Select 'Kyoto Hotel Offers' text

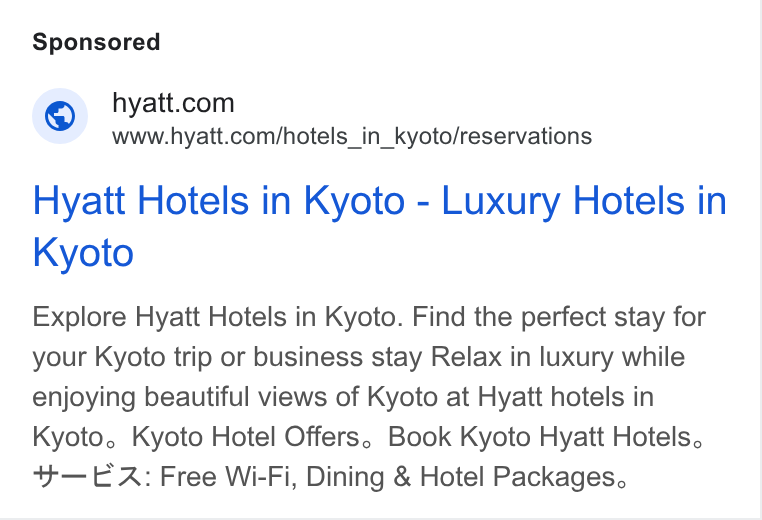tap(245, 436)
